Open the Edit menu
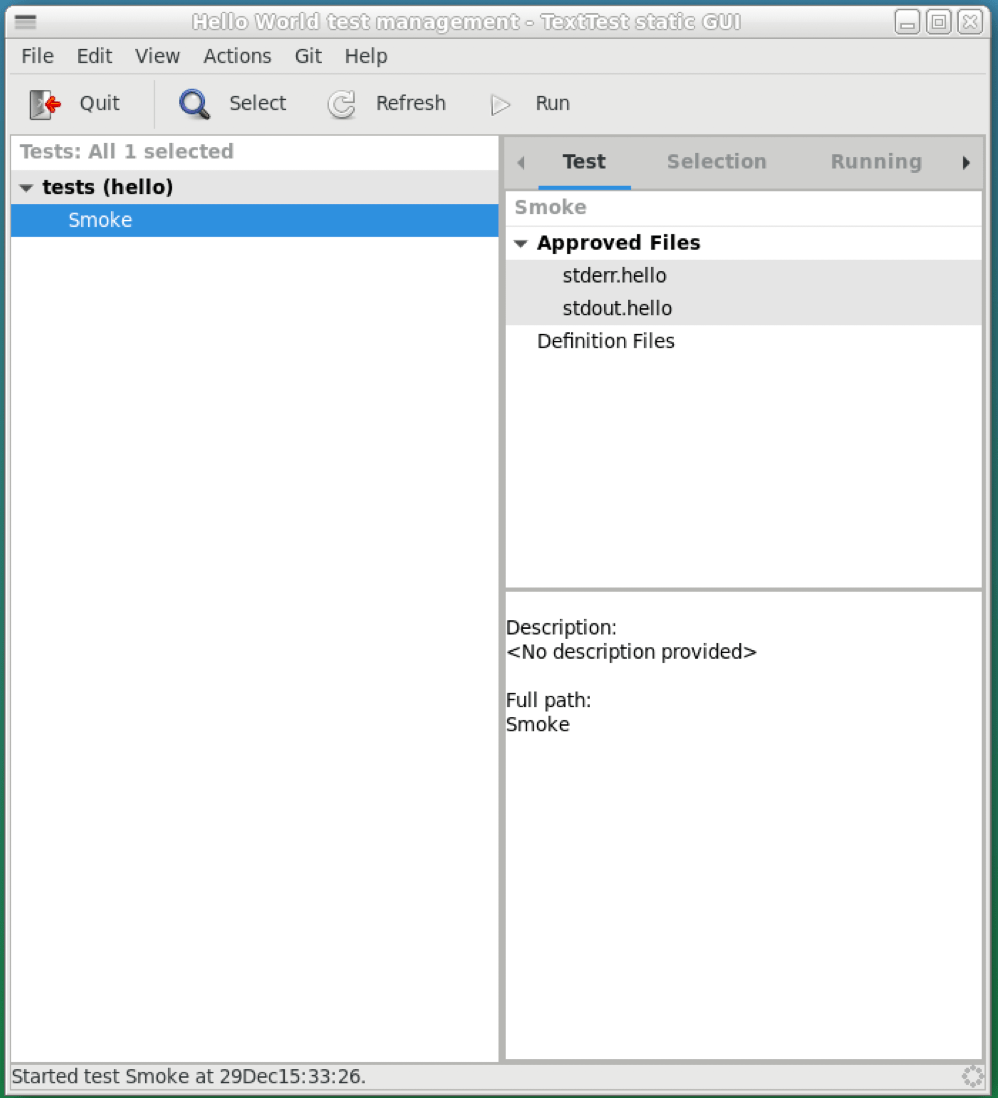Image resolution: width=998 pixels, height=1098 pixels. [x=94, y=56]
